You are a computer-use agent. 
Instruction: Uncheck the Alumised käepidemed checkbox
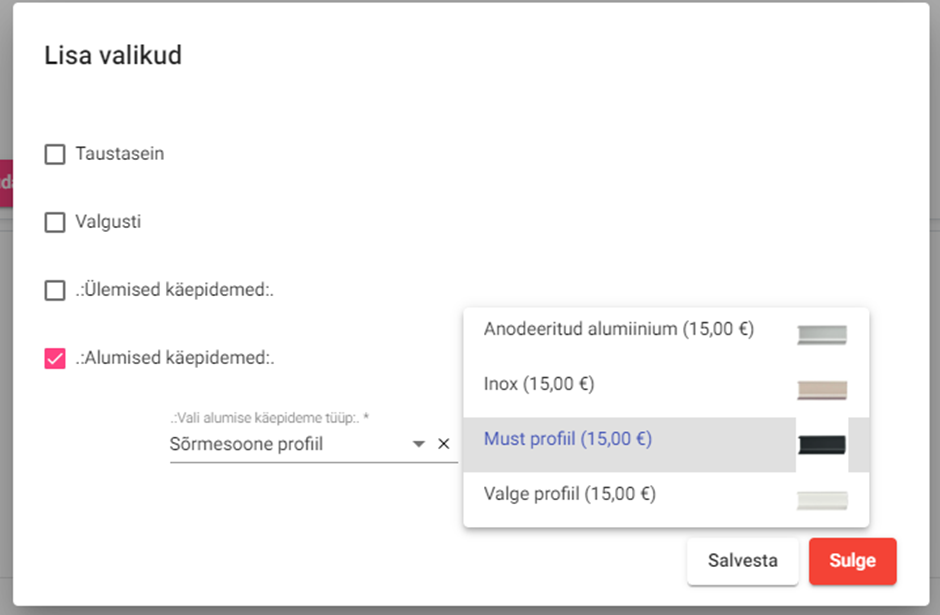click(55, 358)
